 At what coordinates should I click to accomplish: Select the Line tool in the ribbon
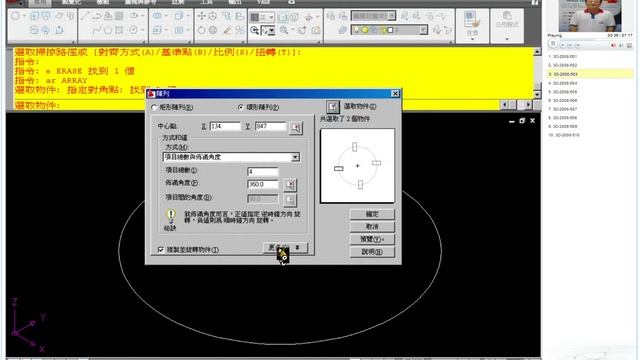tap(85, 16)
